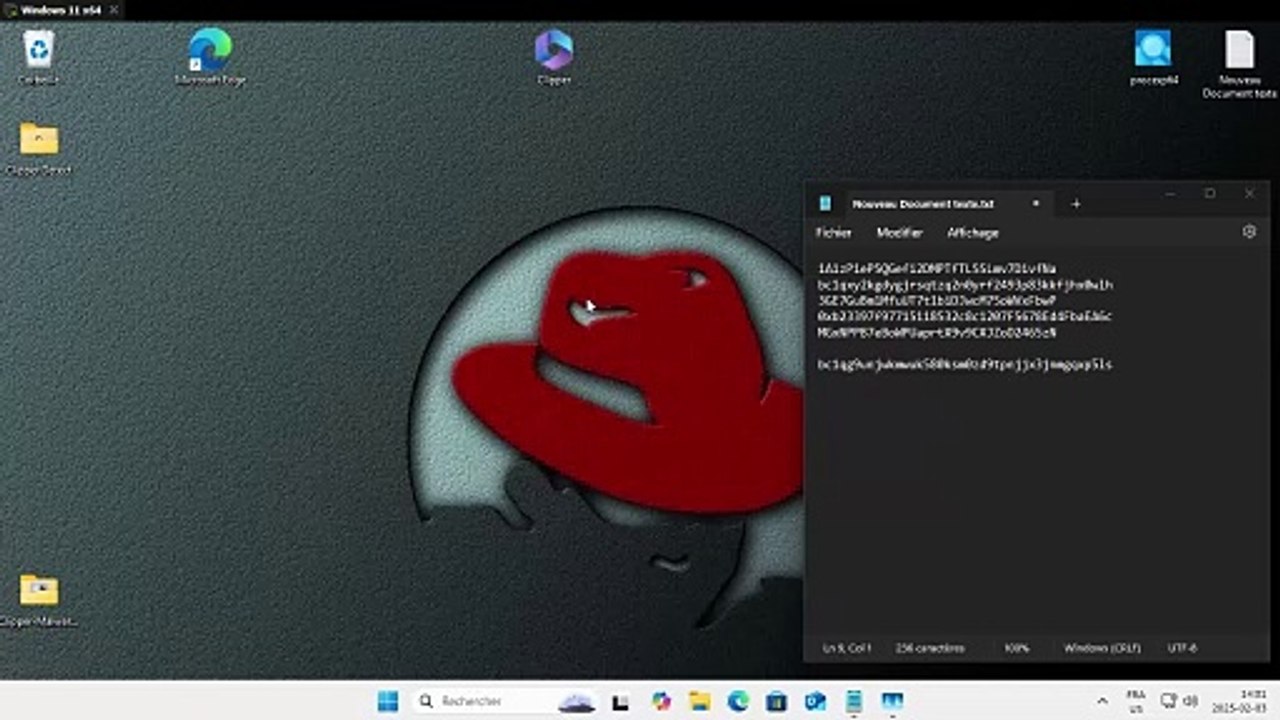Click the search highlight image in taskbar search
This screenshot has width=1280, height=720.
click(x=577, y=701)
